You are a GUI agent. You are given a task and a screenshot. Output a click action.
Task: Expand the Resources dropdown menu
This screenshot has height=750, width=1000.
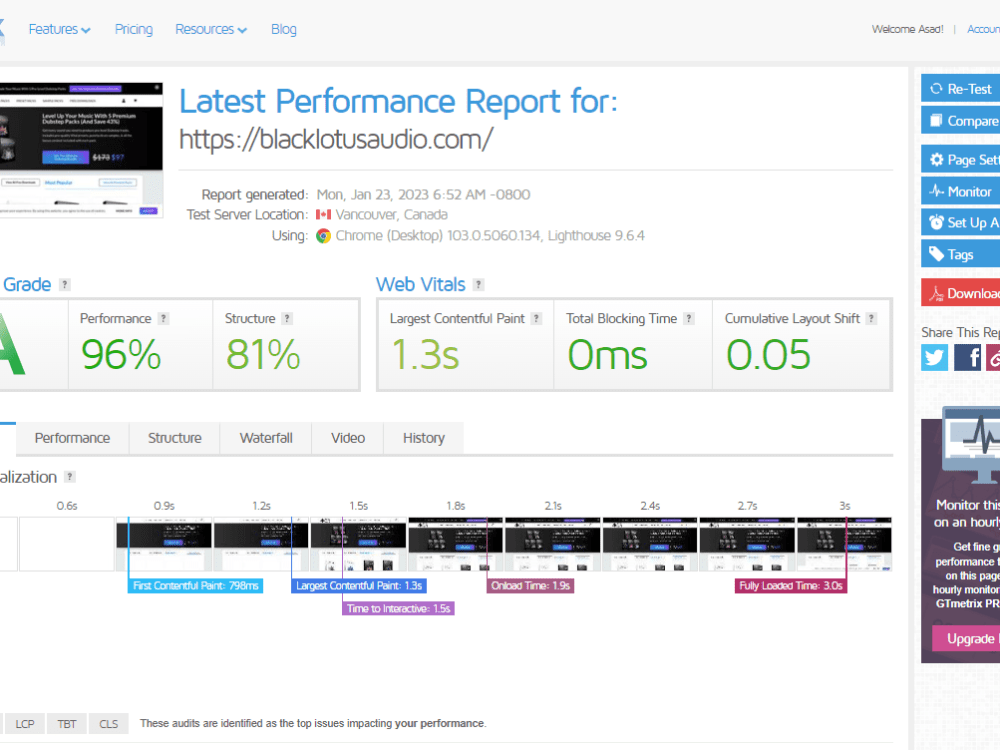pos(211,29)
